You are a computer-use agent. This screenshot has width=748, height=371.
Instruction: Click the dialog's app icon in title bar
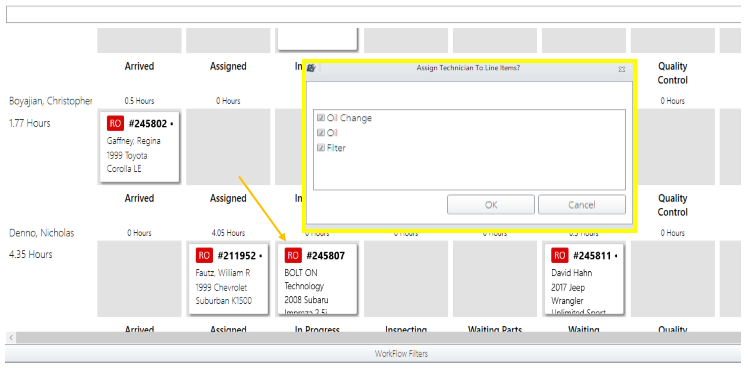click(x=311, y=68)
